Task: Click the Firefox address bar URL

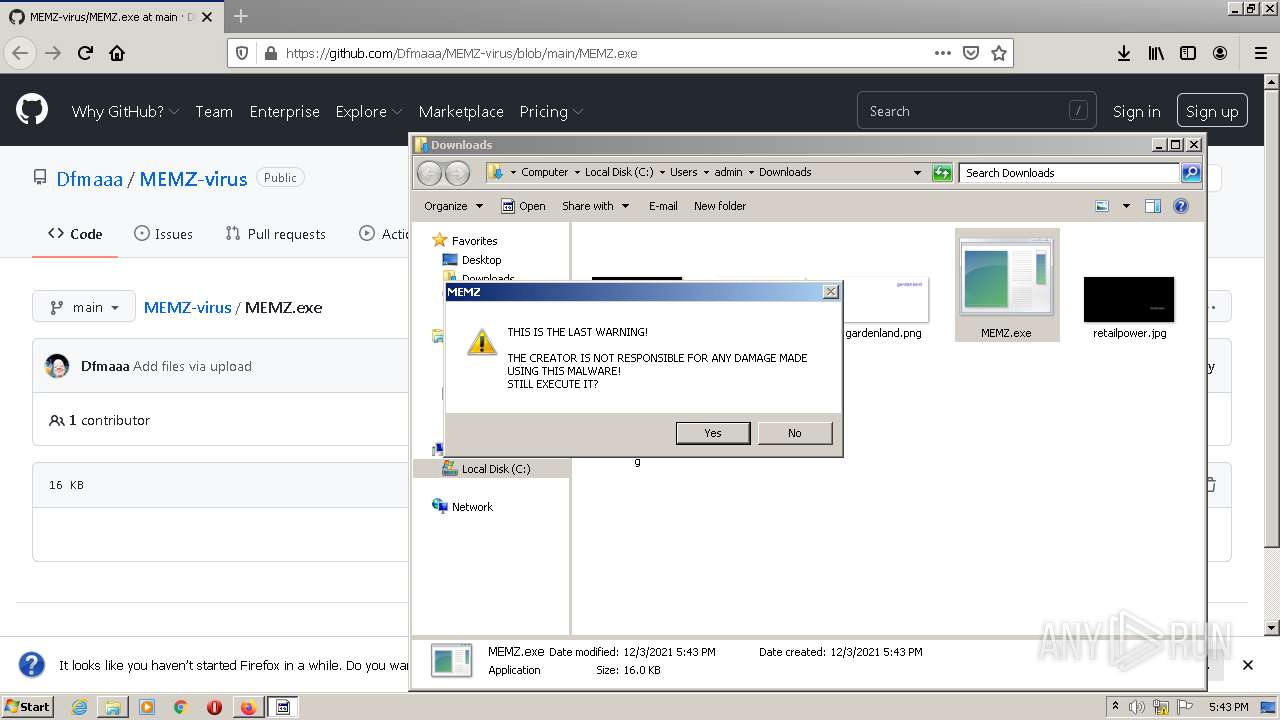Action: click(x=461, y=53)
